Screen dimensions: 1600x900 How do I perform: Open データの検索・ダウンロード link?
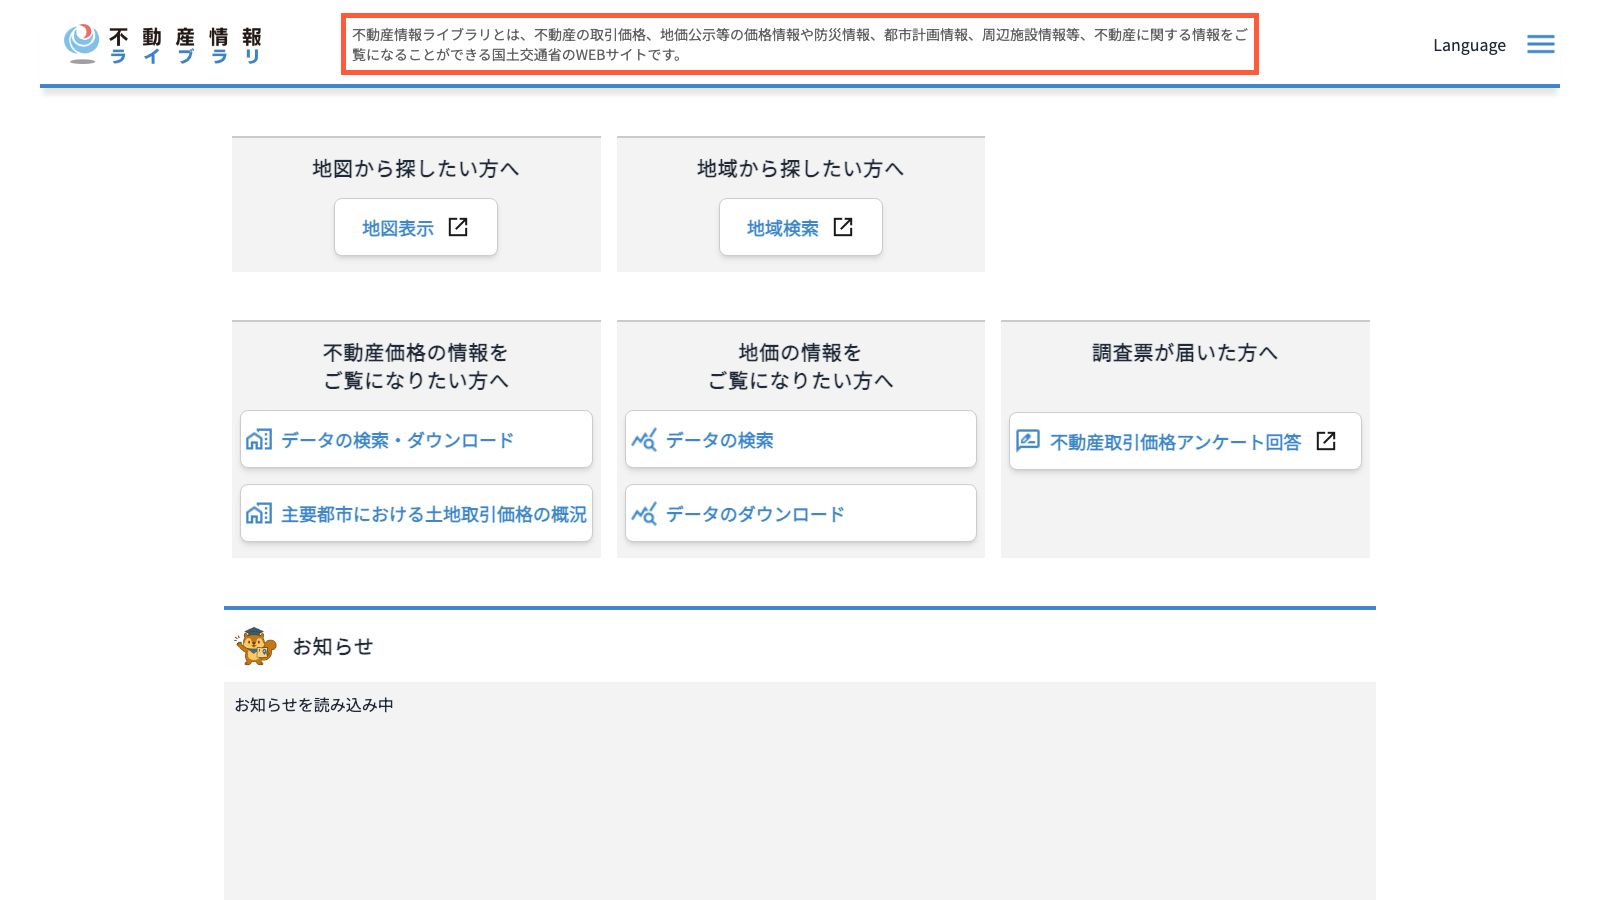click(x=416, y=439)
